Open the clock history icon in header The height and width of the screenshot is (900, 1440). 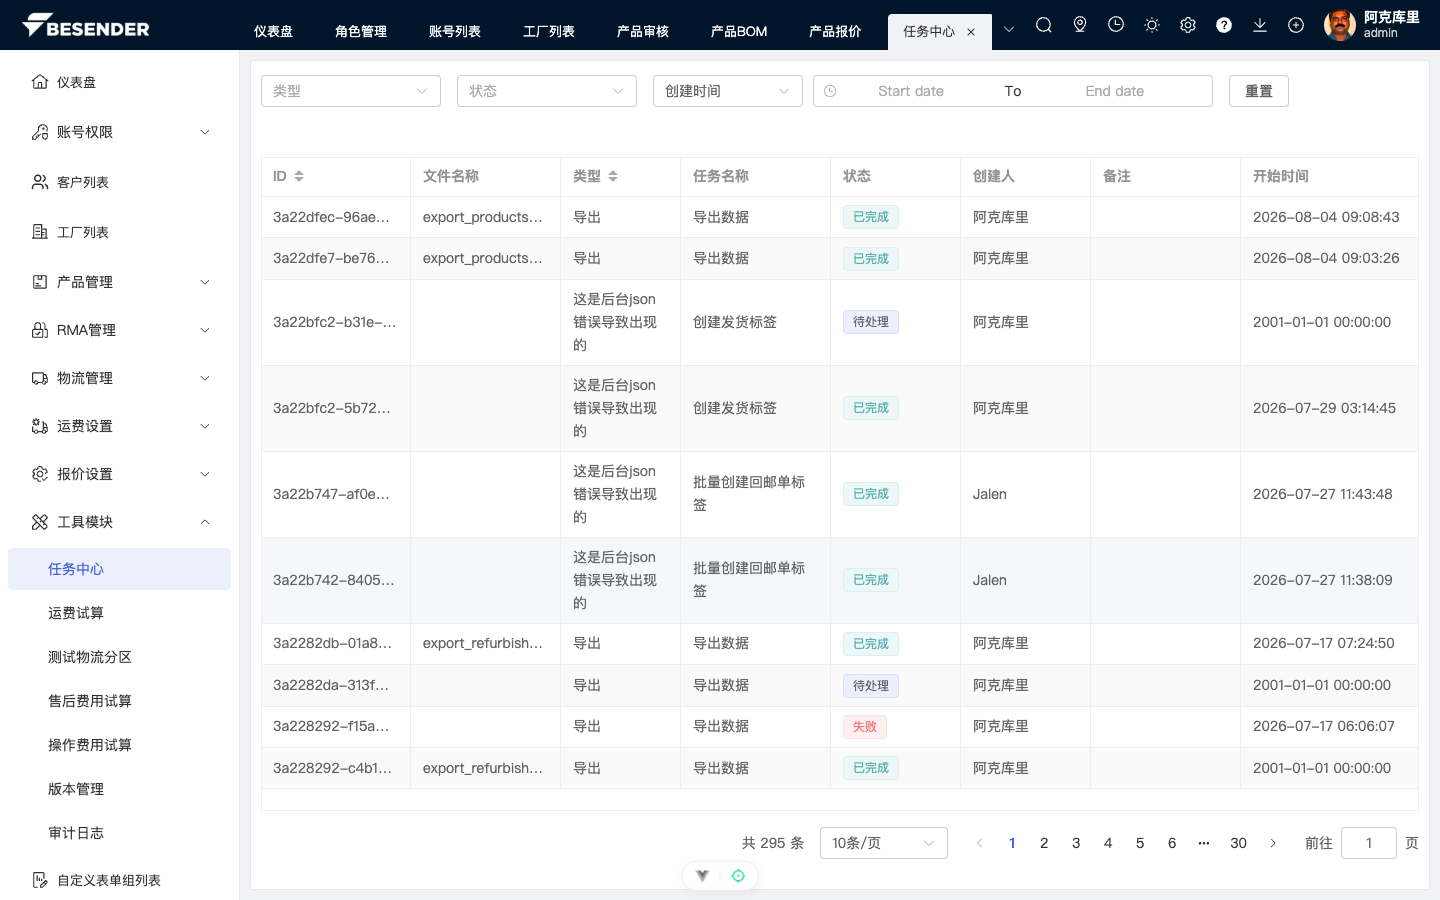tap(1115, 25)
